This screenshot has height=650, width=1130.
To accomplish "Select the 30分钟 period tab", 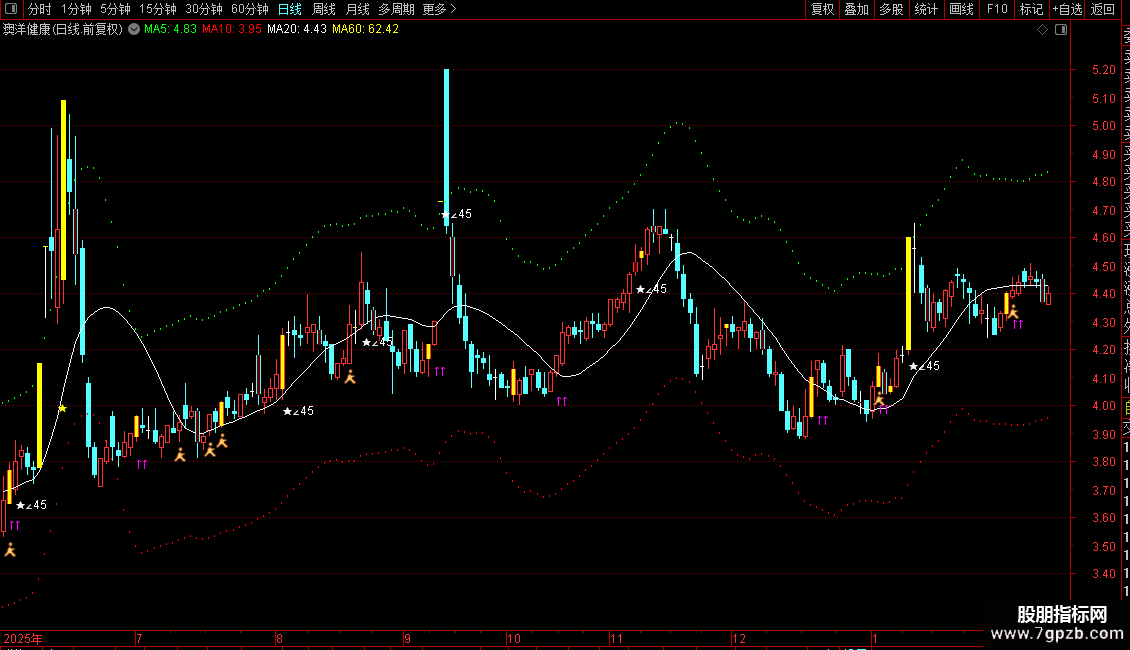I will pos(204,9).
